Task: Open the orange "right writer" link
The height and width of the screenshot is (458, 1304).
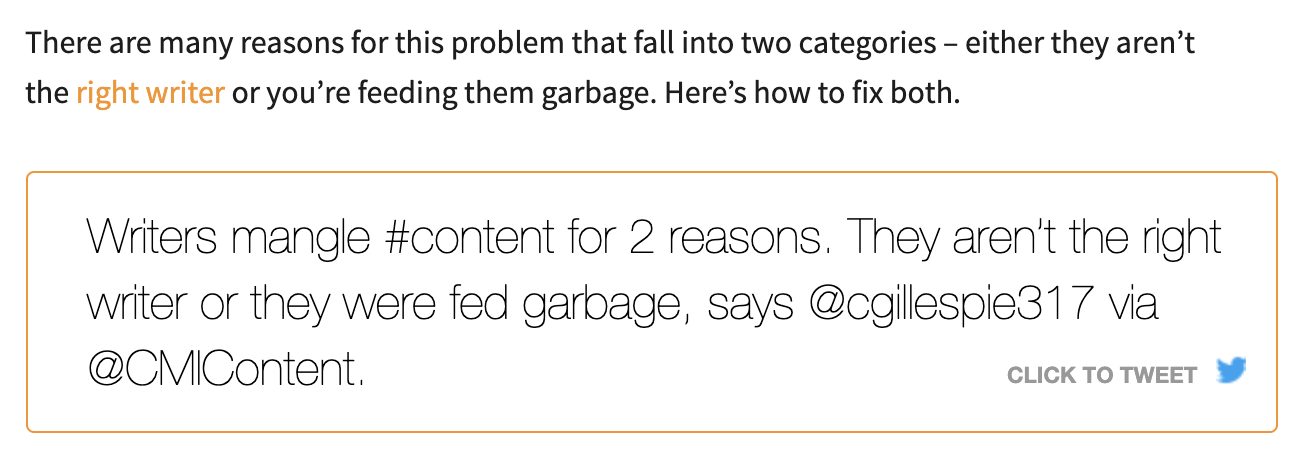Action: click(150, 93)
